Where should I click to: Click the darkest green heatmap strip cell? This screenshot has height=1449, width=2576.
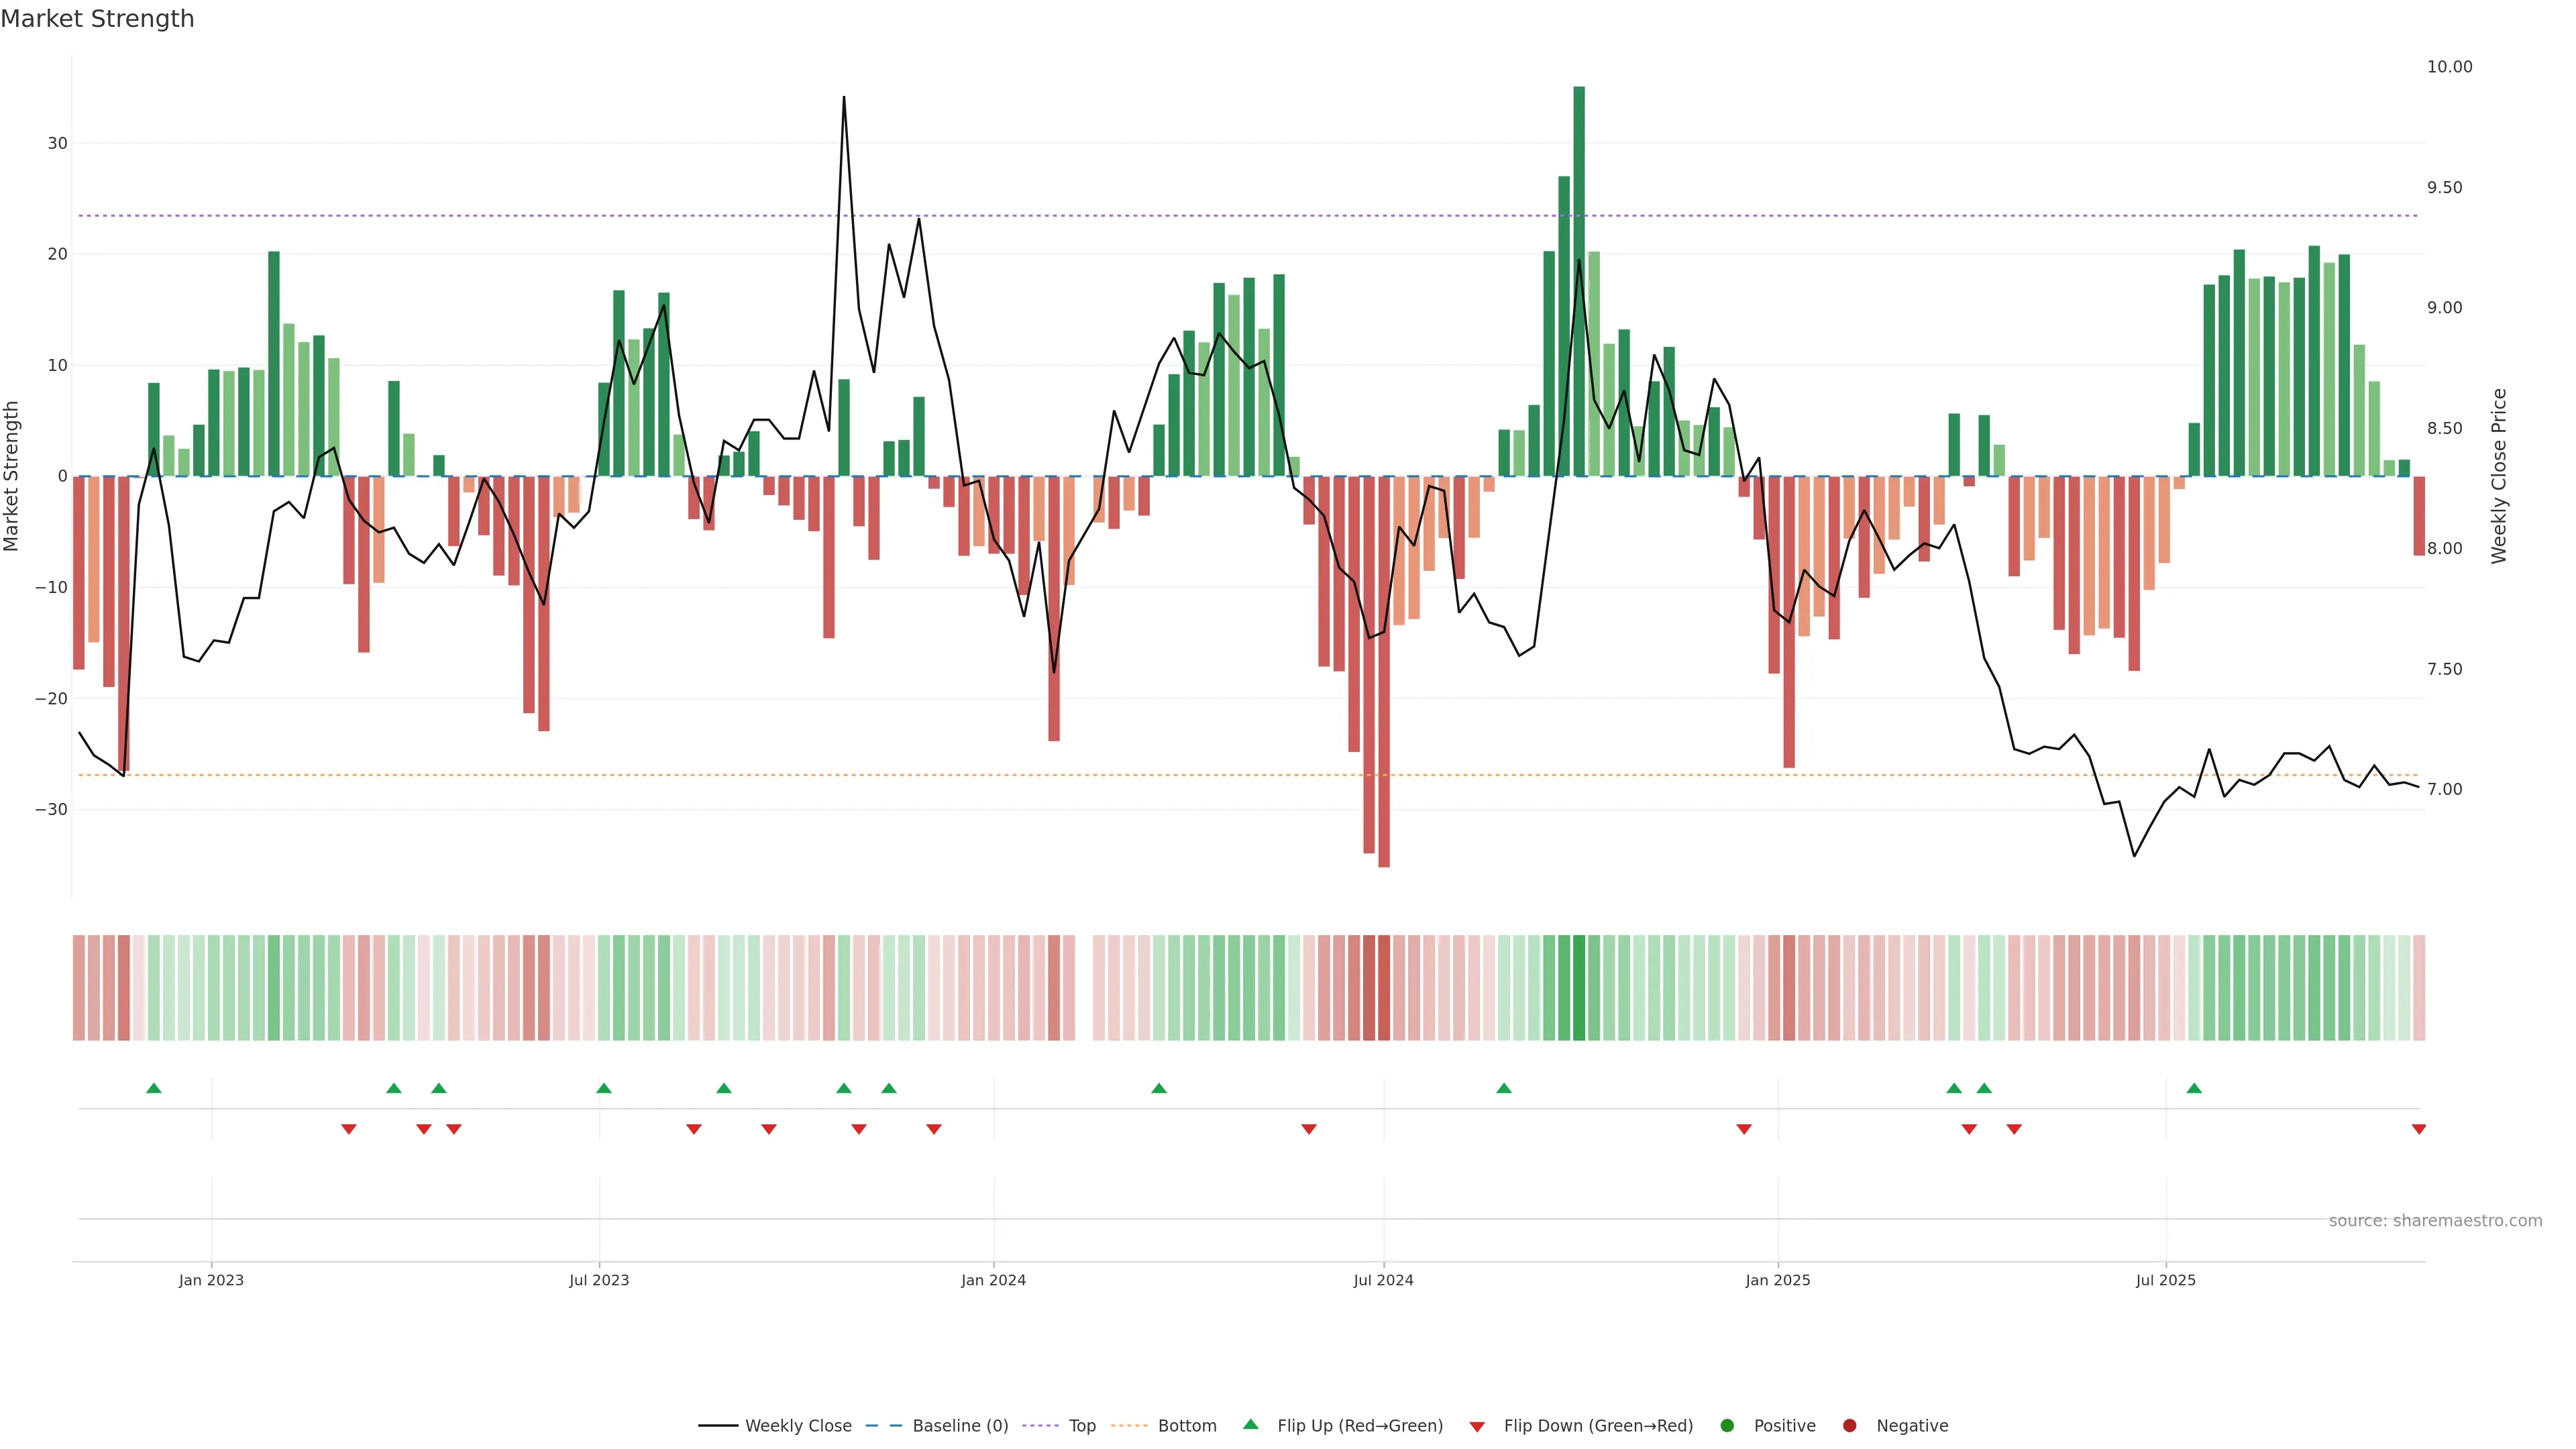(x=1579, y=987)
